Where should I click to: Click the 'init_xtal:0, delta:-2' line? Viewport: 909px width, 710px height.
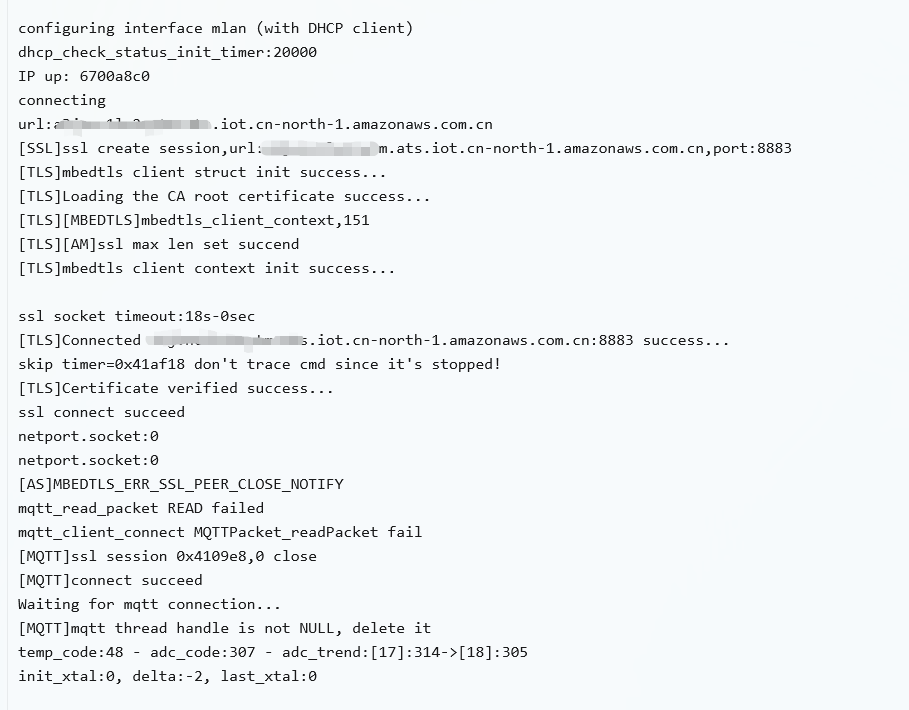coord(168,676)
